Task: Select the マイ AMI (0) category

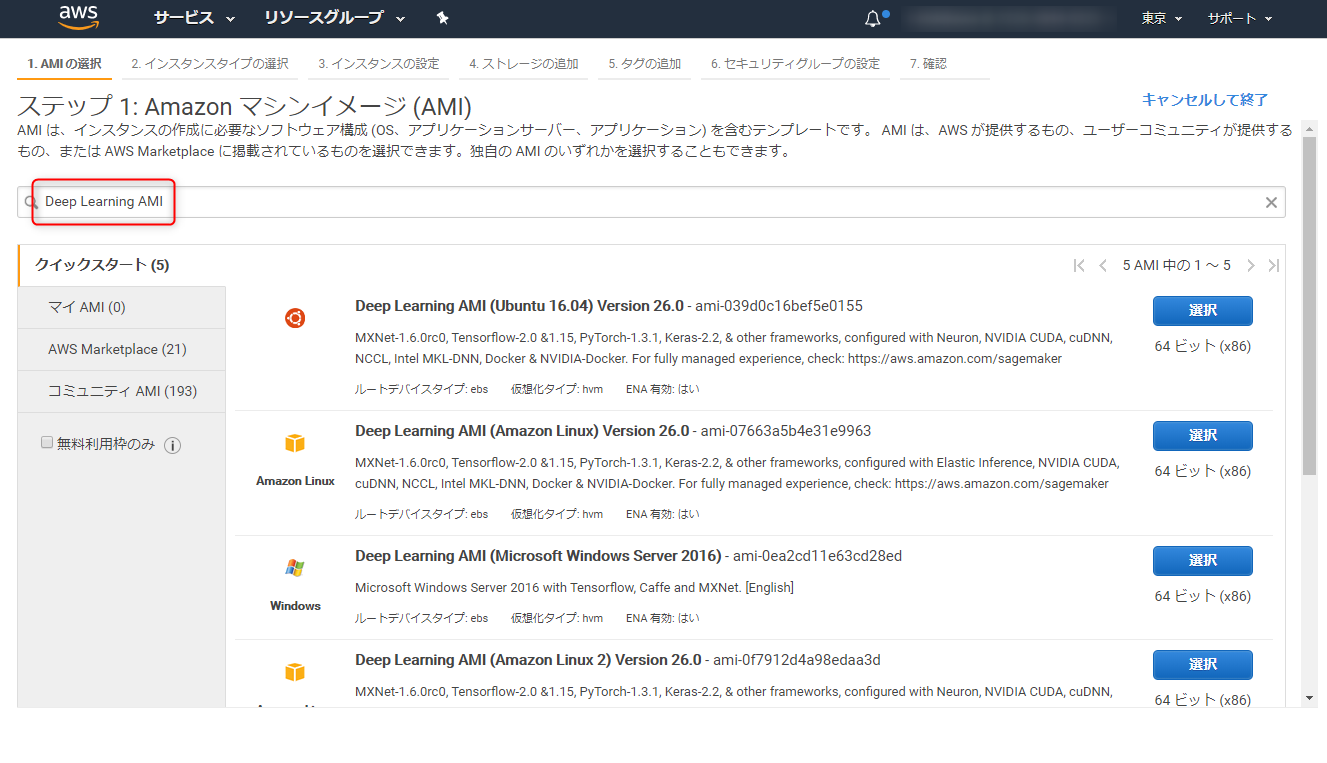Action: coord(122,307)
